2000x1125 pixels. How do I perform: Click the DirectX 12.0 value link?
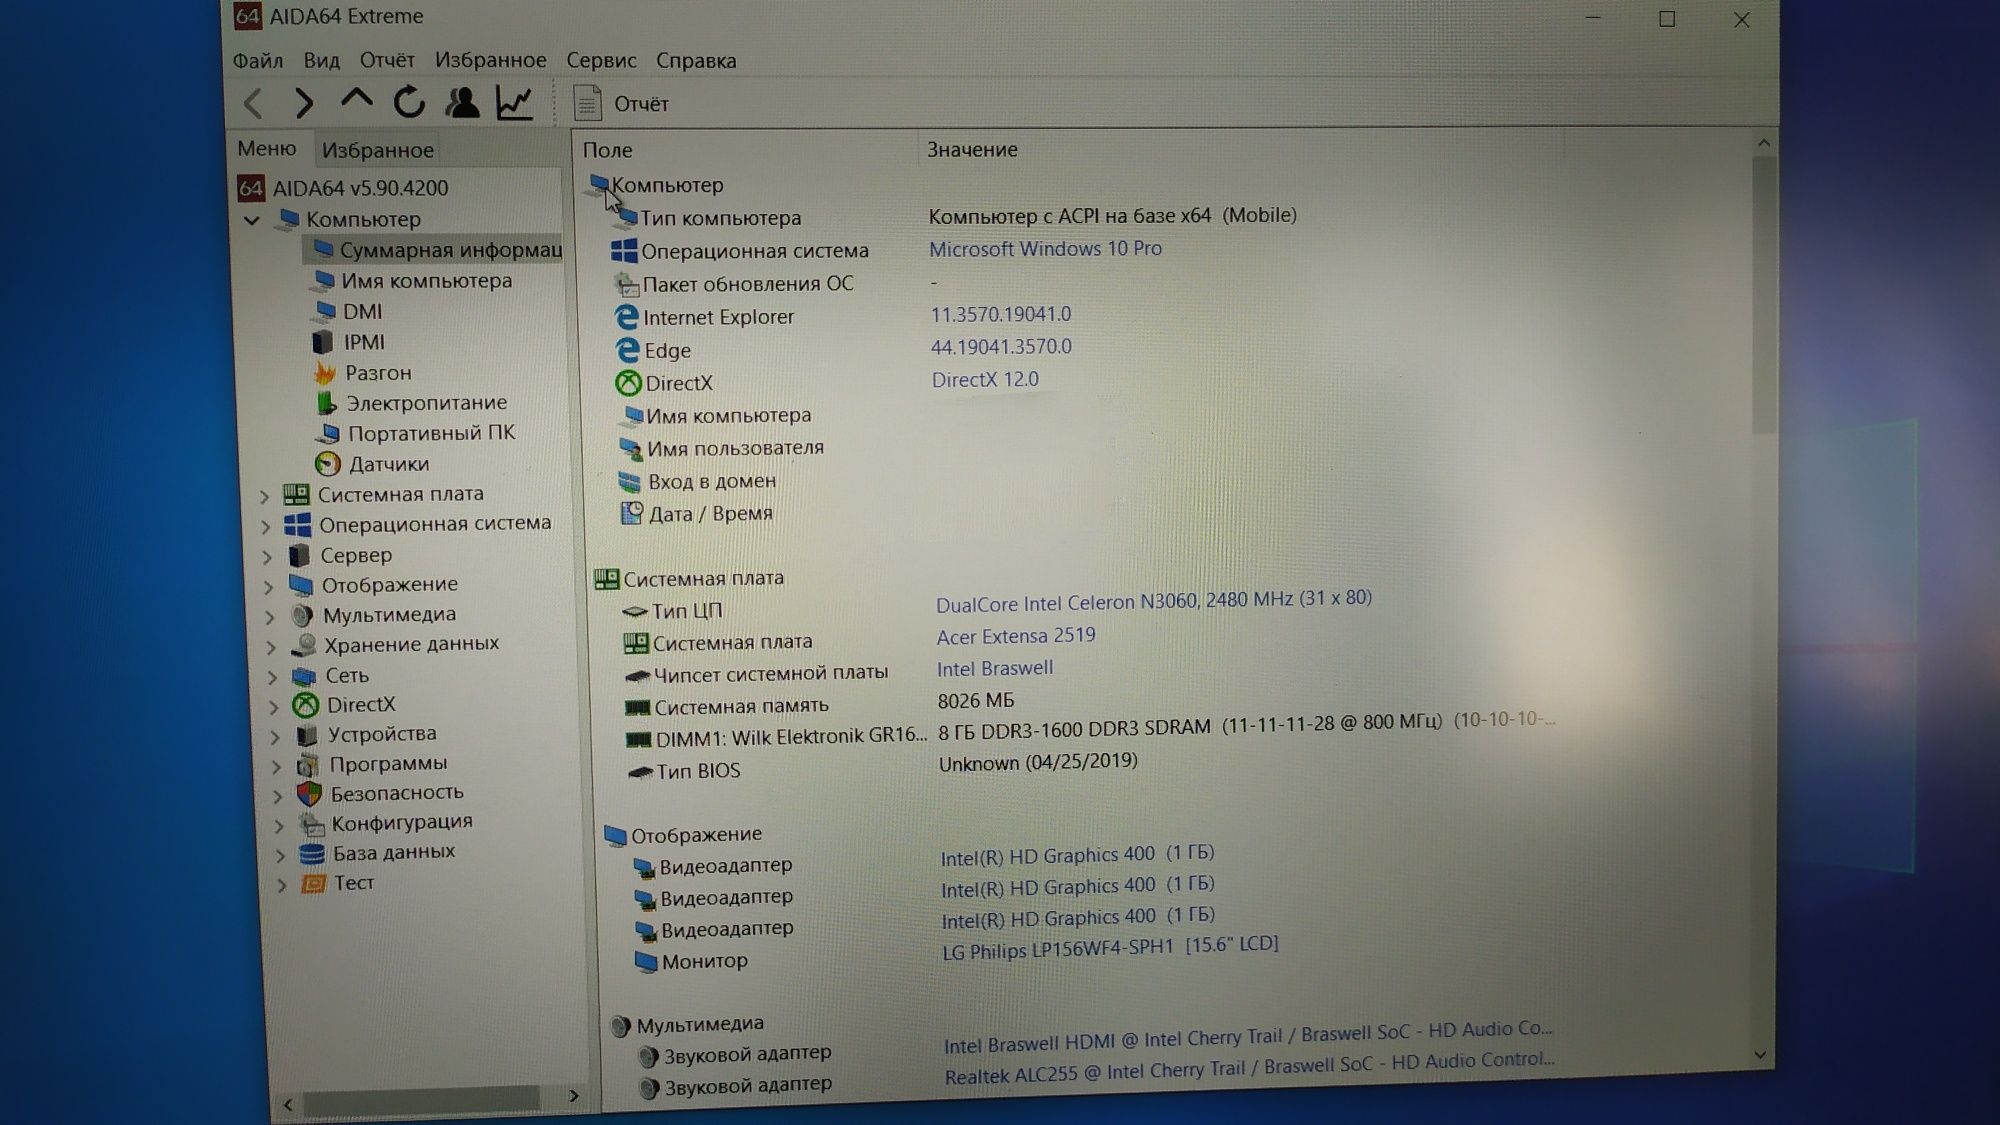click(x=985, y=380)
